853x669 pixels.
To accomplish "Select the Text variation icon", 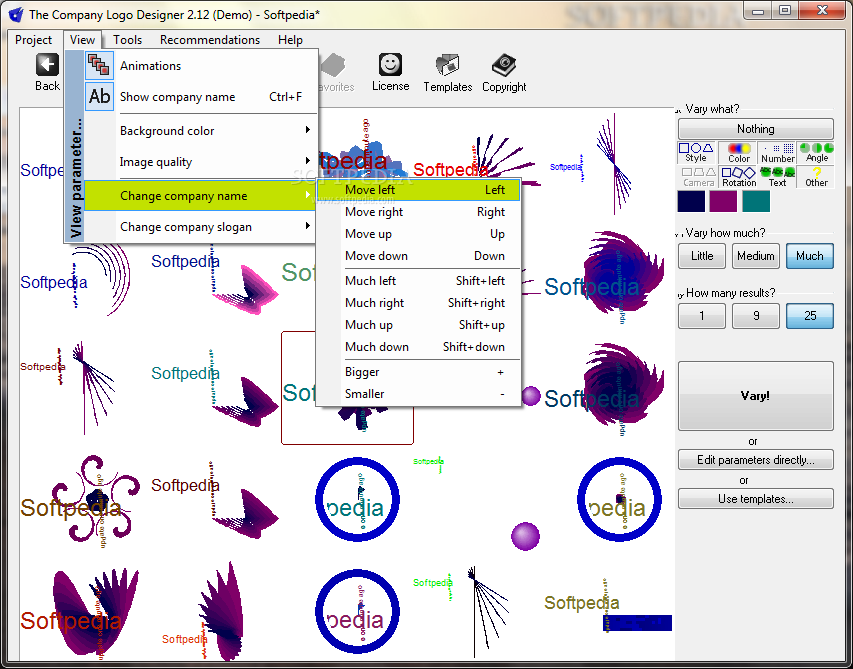I will [x=777, y=177].
